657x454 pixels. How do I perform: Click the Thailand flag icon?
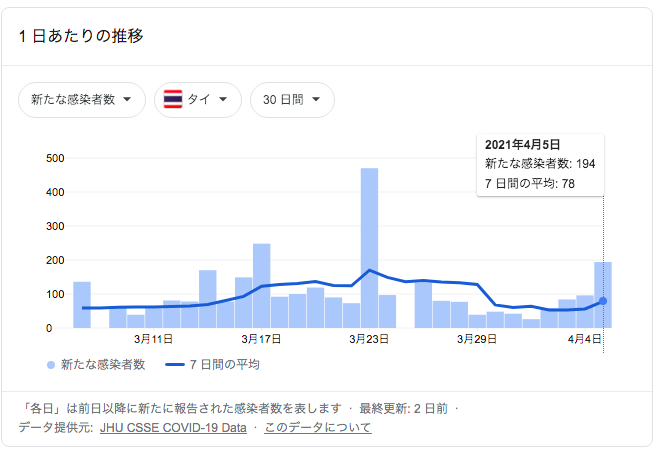pos(173,100)
